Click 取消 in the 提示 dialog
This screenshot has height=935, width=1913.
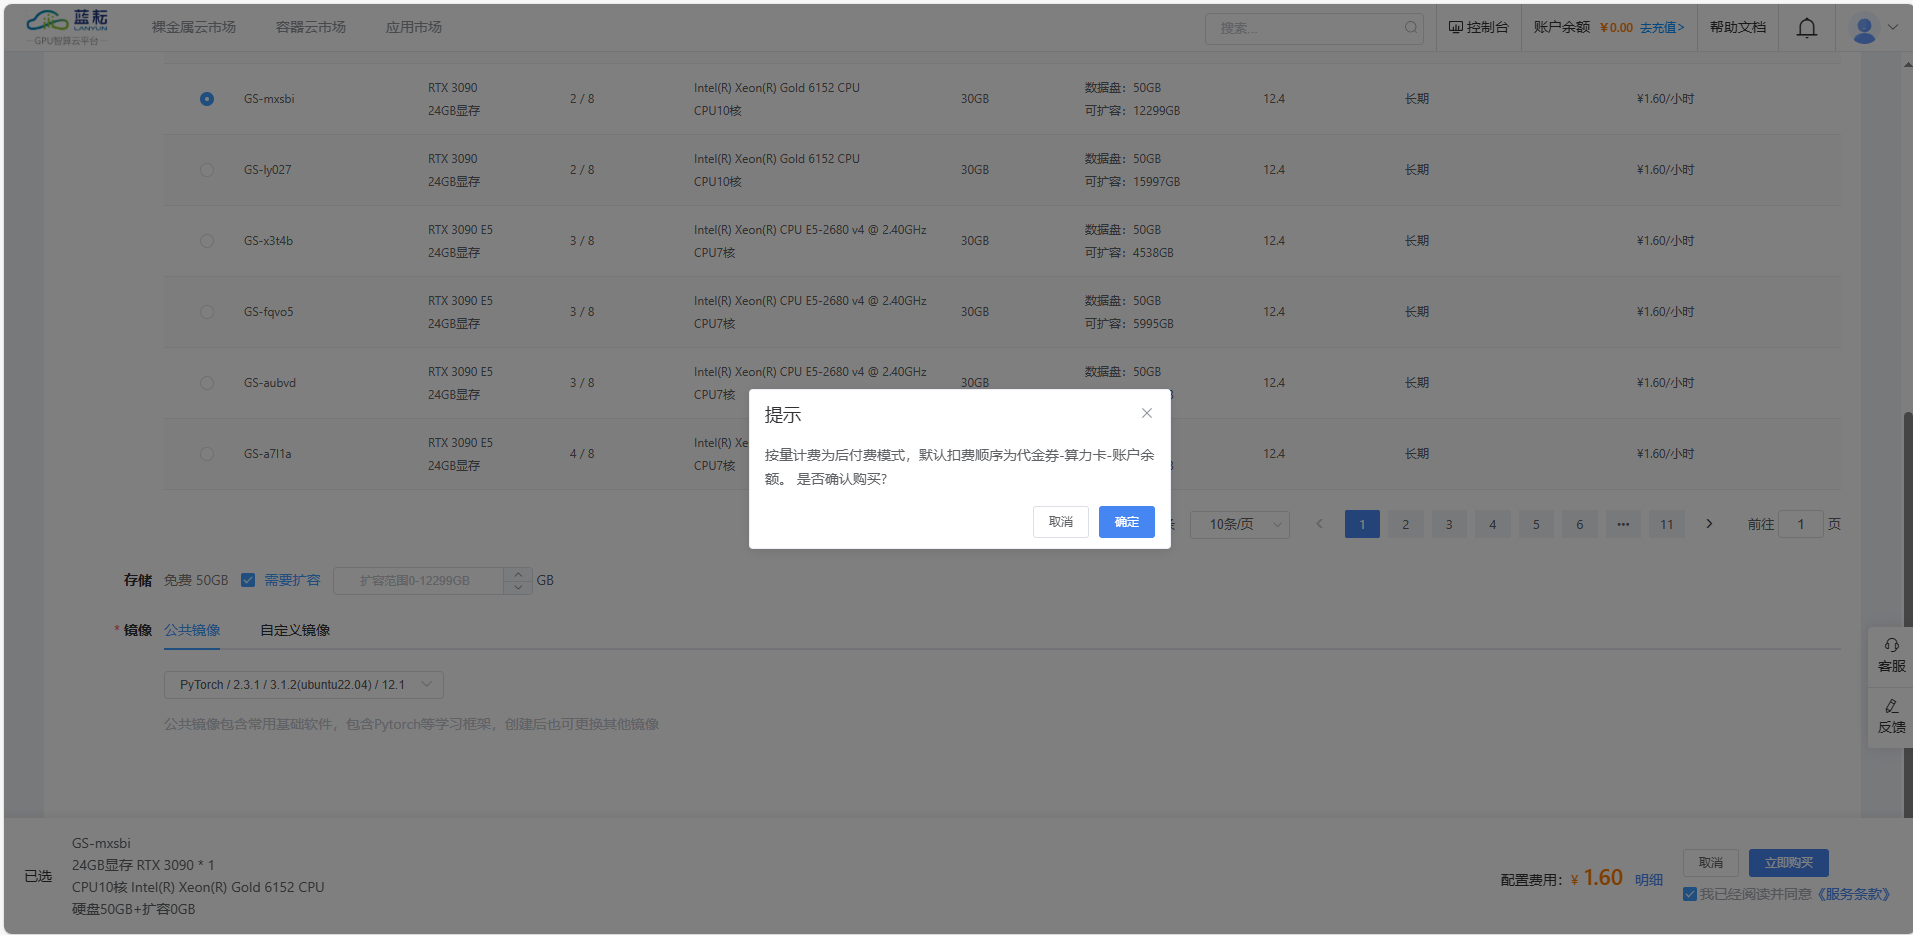(1061, 522)
